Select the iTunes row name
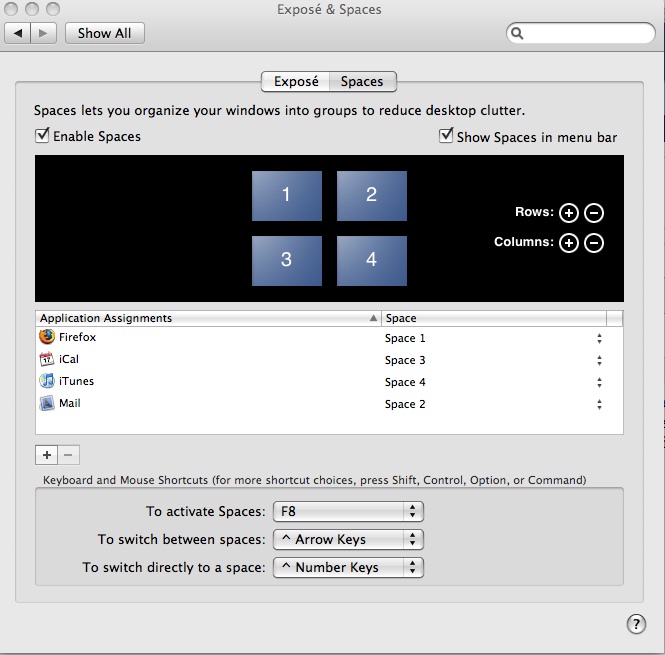Viewport: 665px width, 655px height. pos(76,381)
